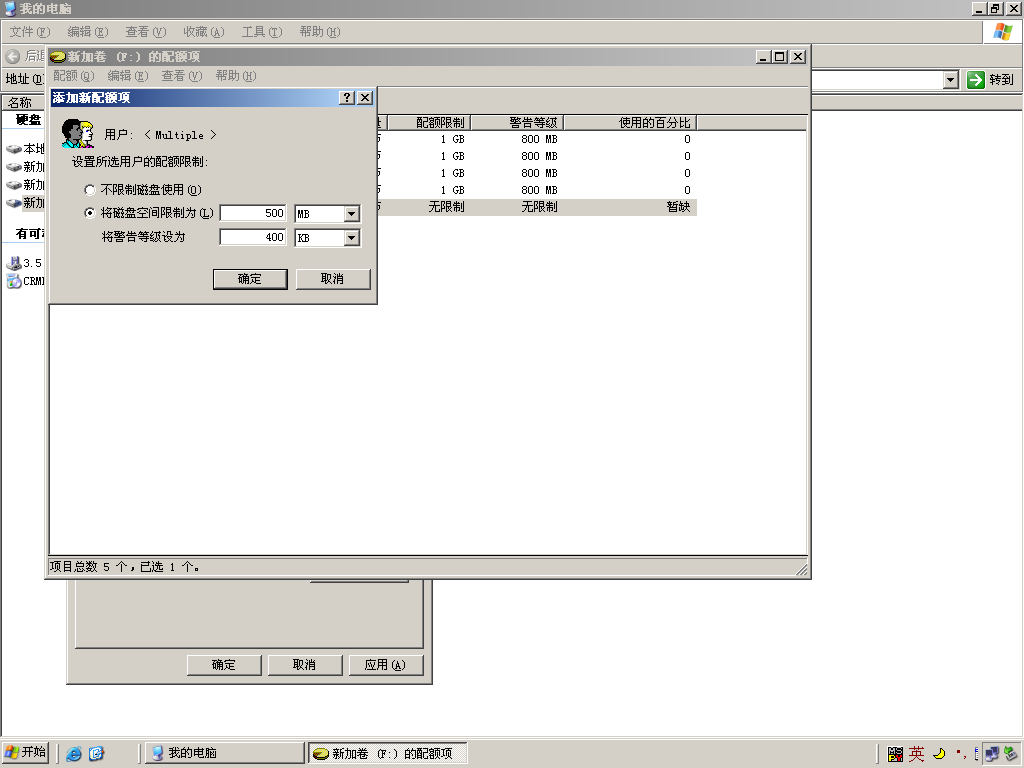1024x768 pixels.
Task: Click the disk space limit field showing 500
Action: point(253,214)
